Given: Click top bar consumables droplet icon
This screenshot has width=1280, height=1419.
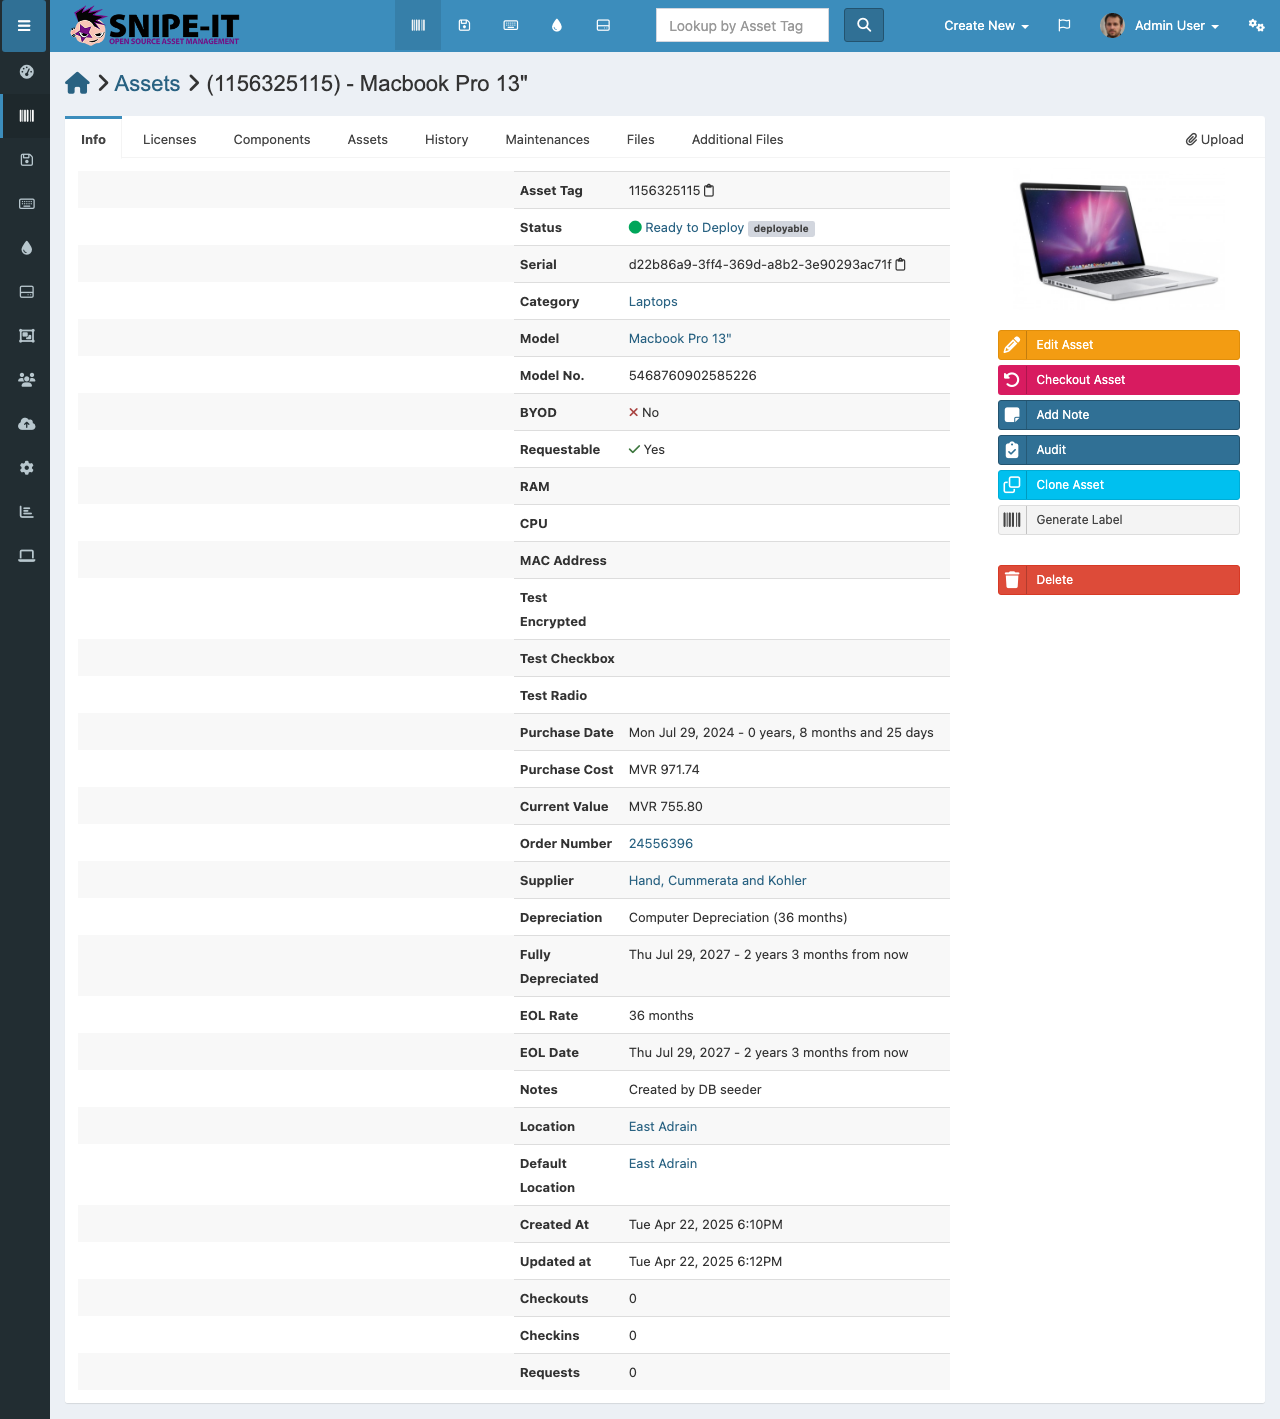Looking at the screenshot, I should (x=557, y=26).
